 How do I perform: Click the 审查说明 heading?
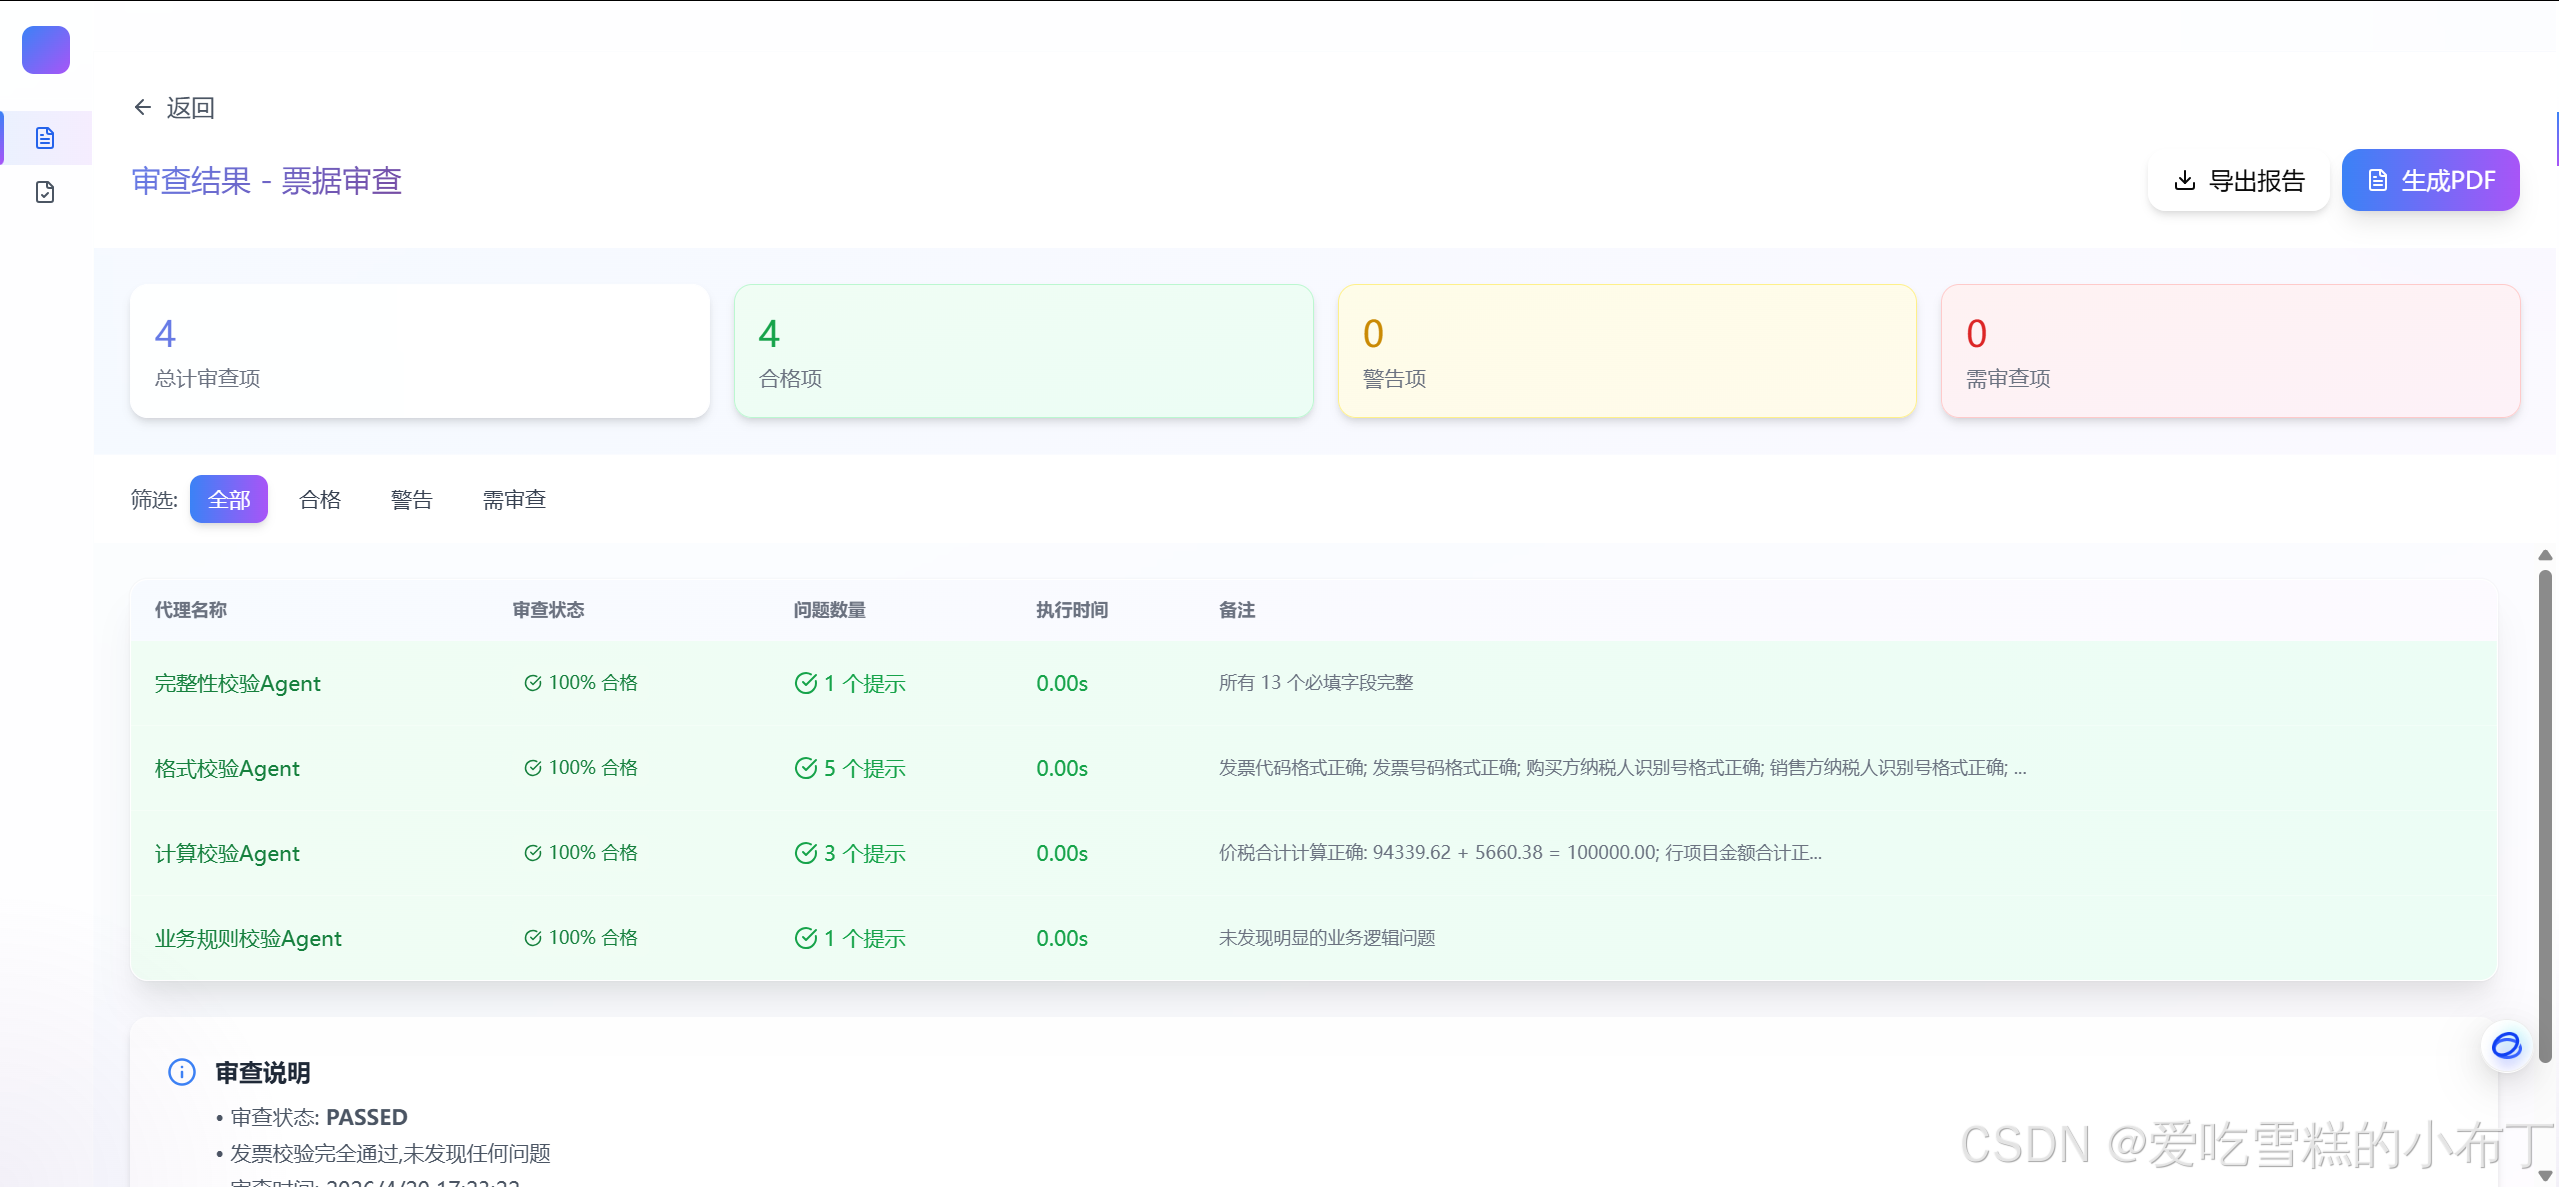point(263,1072)
